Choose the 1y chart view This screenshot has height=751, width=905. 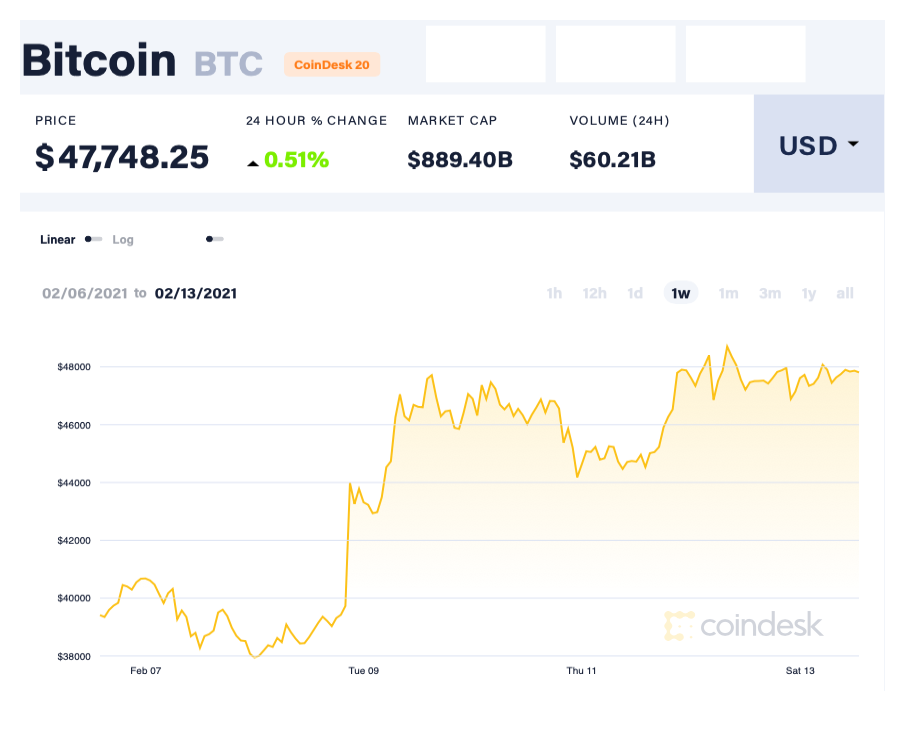(x=809, y=293)
